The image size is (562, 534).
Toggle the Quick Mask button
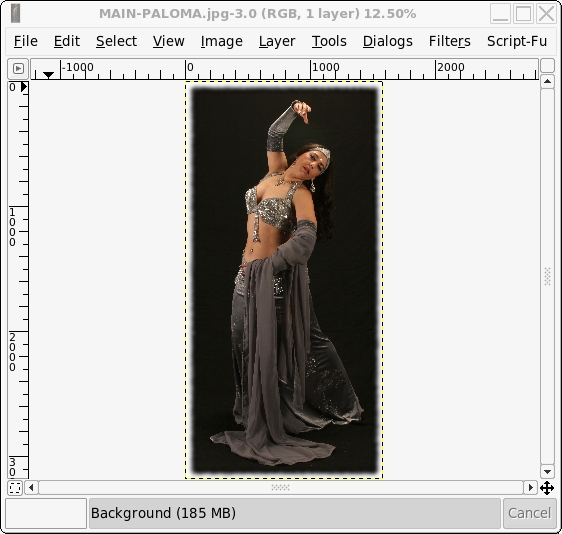pos(15,488)
